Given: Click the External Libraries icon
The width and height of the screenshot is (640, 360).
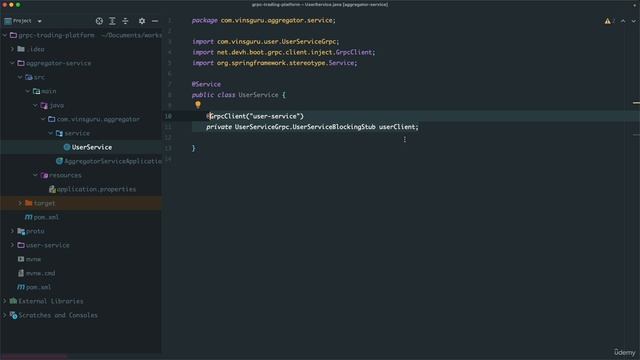Looking at the screenshot, I should click(x=13, y=301).
